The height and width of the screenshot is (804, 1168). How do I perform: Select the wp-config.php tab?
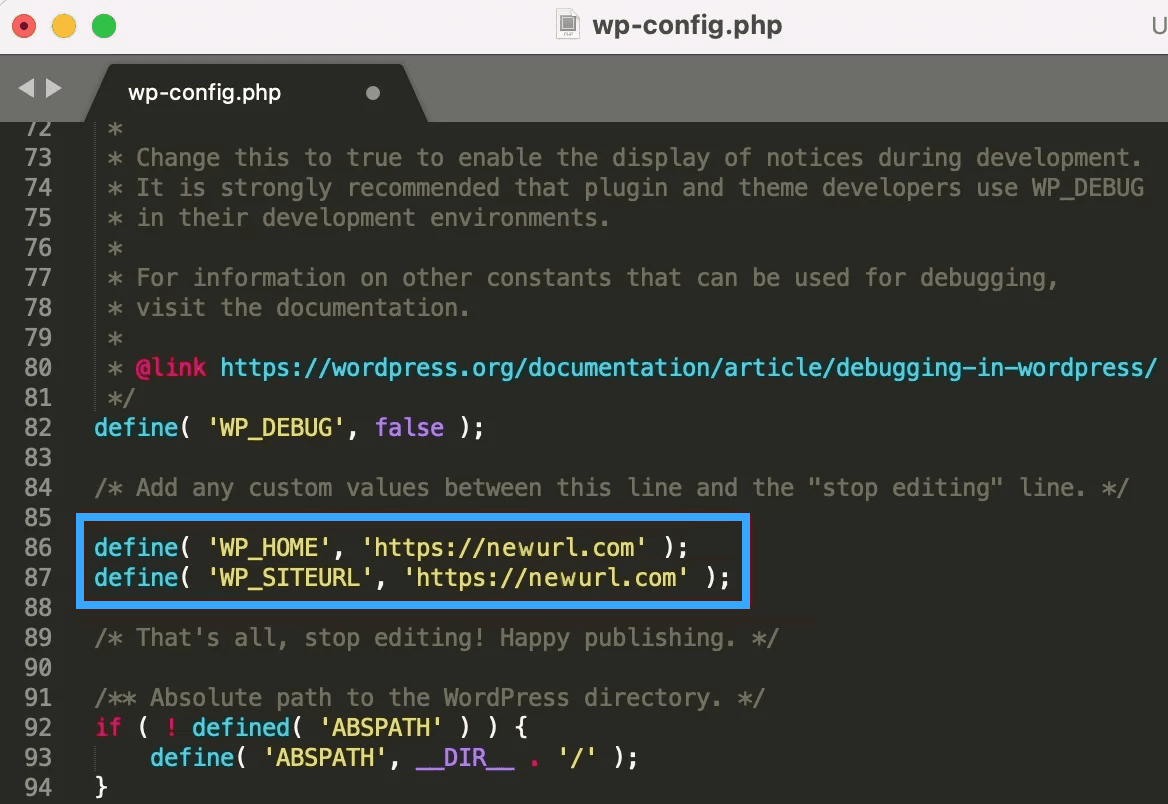click(205, 93)
